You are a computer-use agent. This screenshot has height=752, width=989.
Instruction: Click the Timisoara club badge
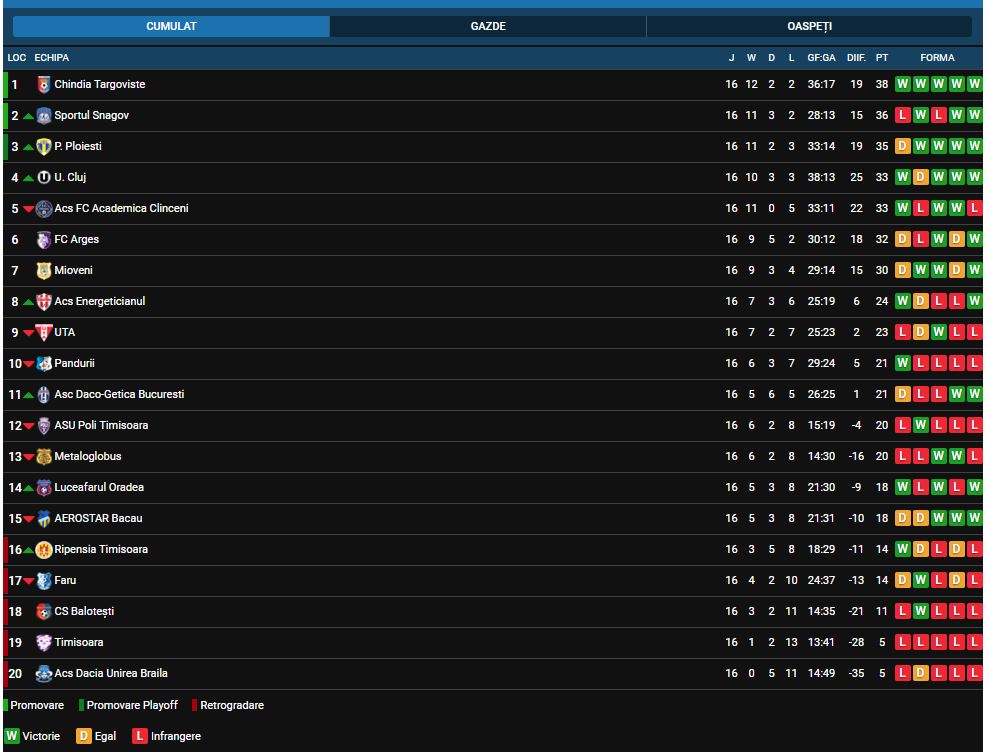click(44, 642)
